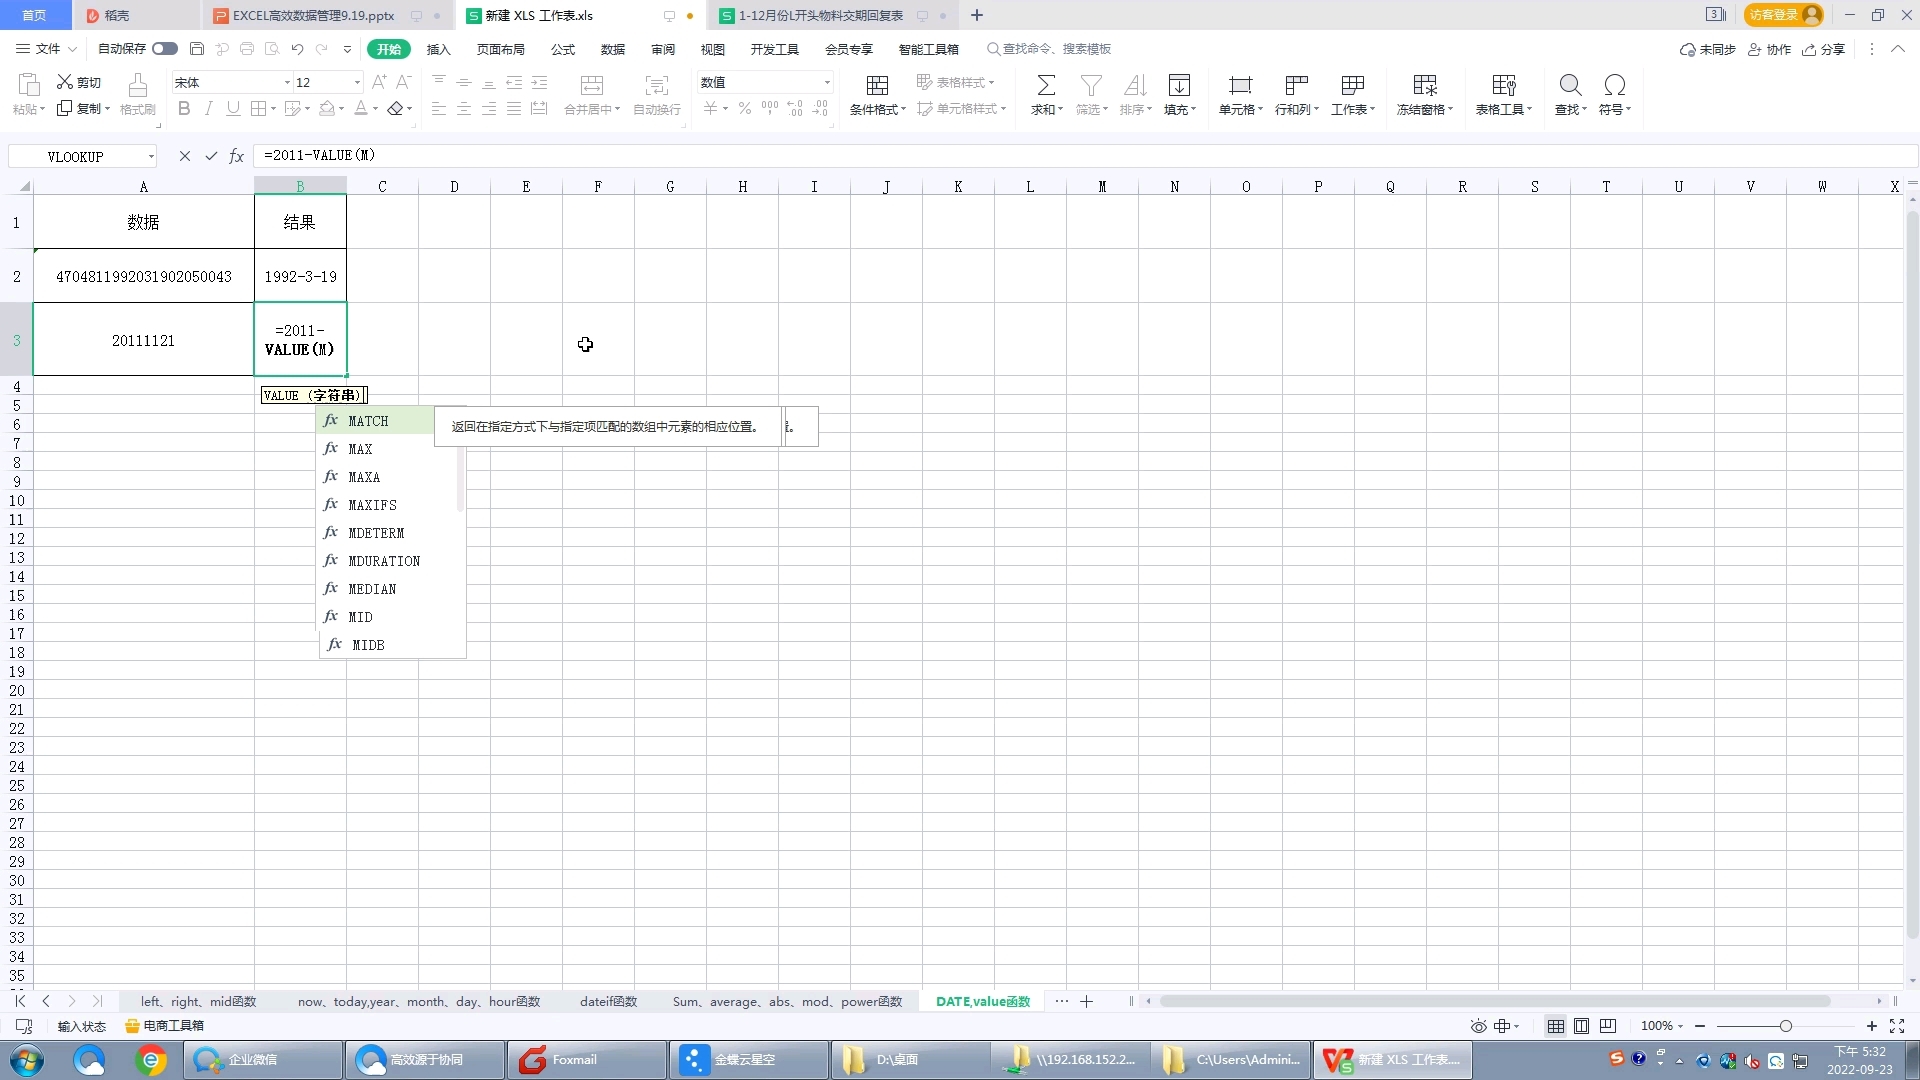
Task: Switch to the 公式 ribbon tab
Action: [562, 49]
